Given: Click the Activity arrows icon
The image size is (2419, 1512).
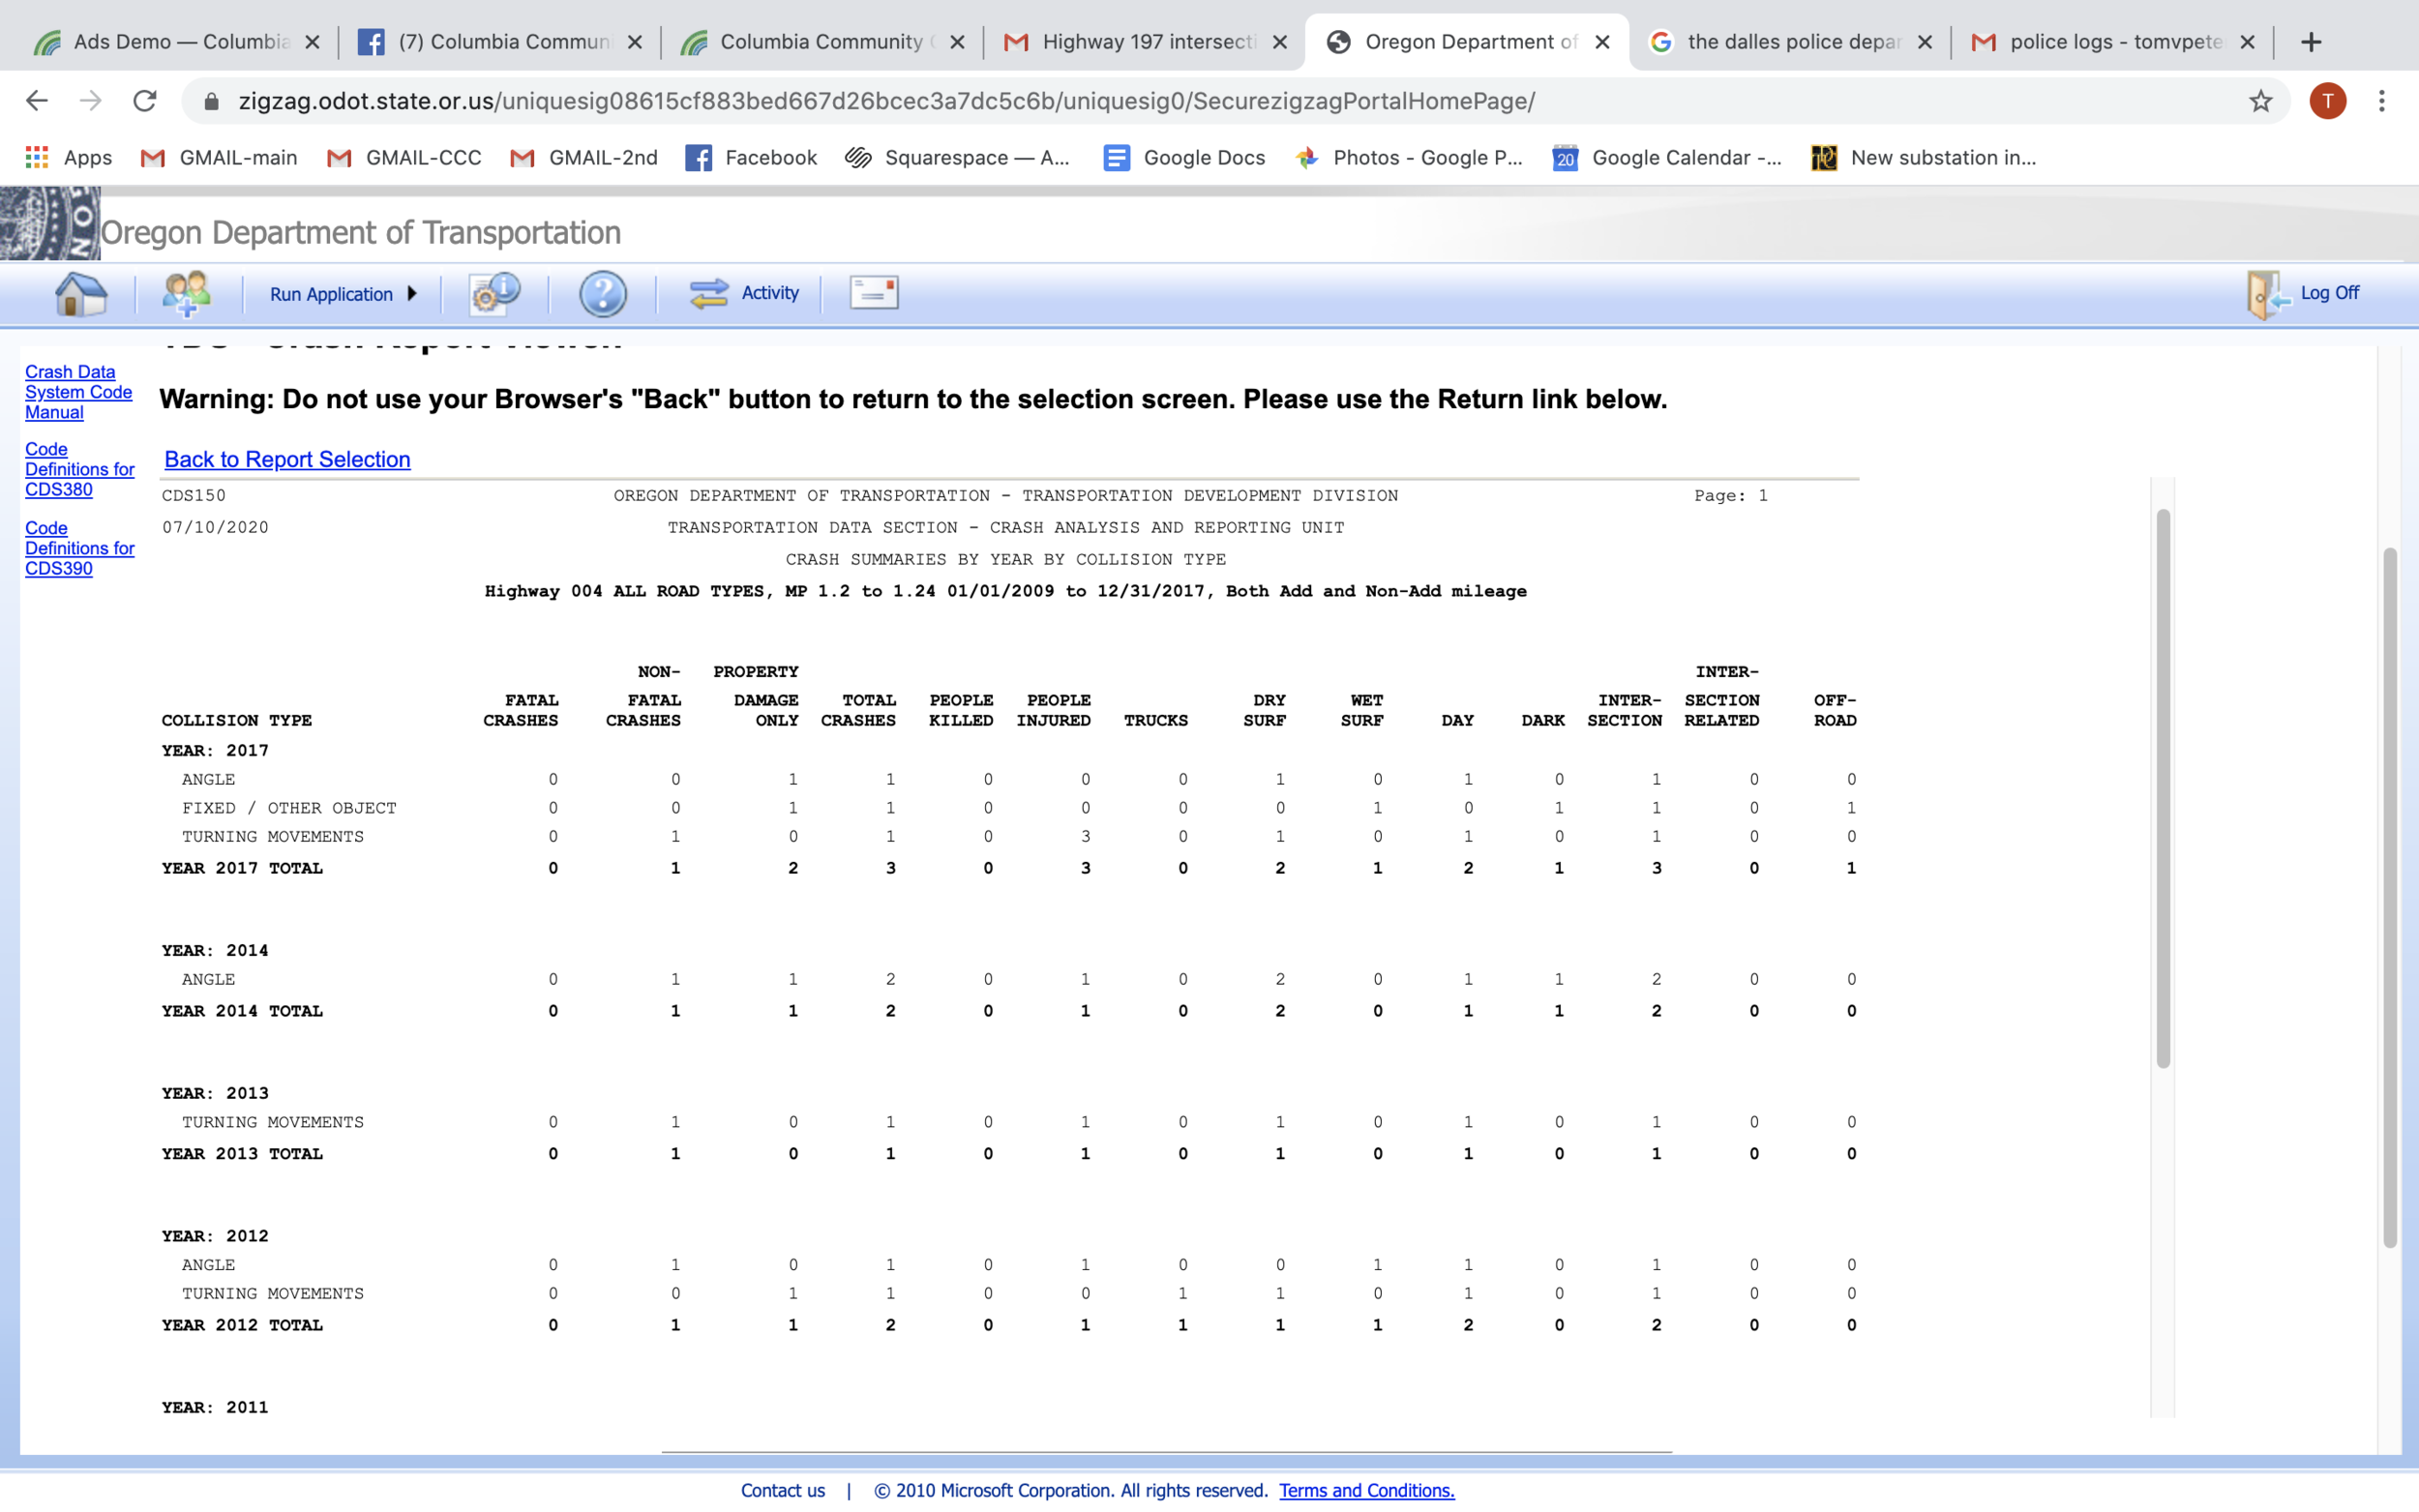Looking at the screenshot, I should (708, 293).
